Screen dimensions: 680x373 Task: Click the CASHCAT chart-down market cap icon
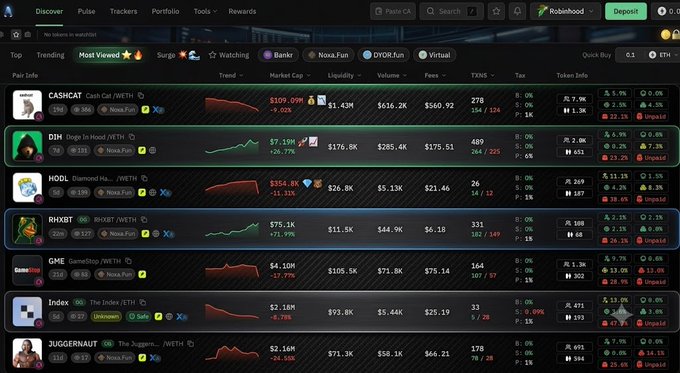tap(321, 100)
